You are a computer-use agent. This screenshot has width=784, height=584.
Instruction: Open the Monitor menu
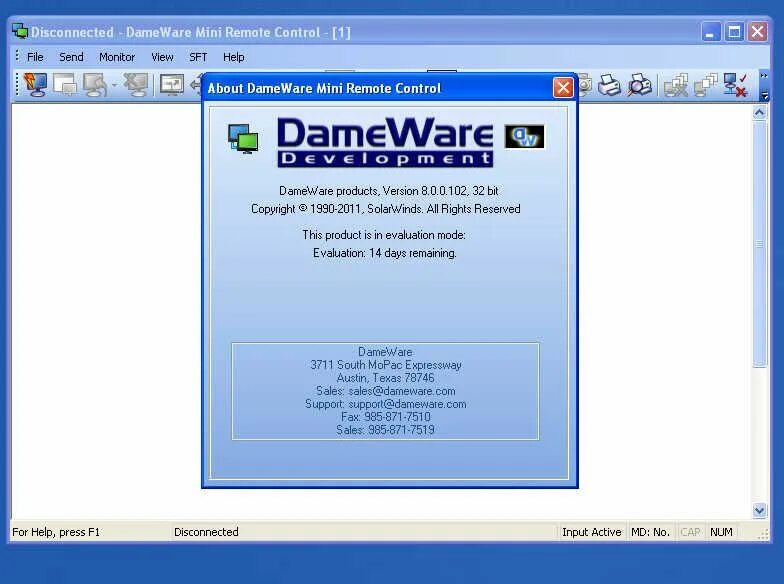[117, 57]
